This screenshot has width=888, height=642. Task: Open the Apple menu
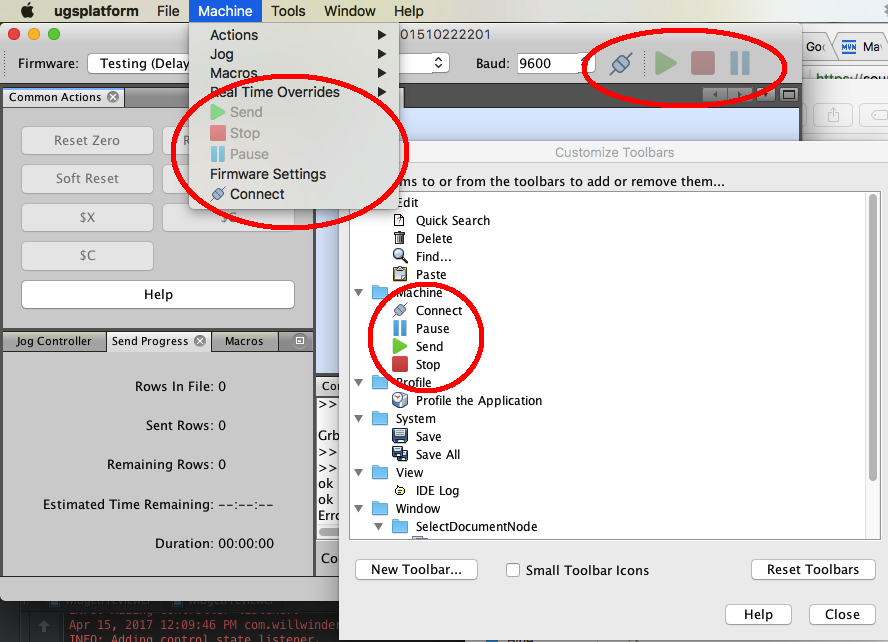[27, 11]
